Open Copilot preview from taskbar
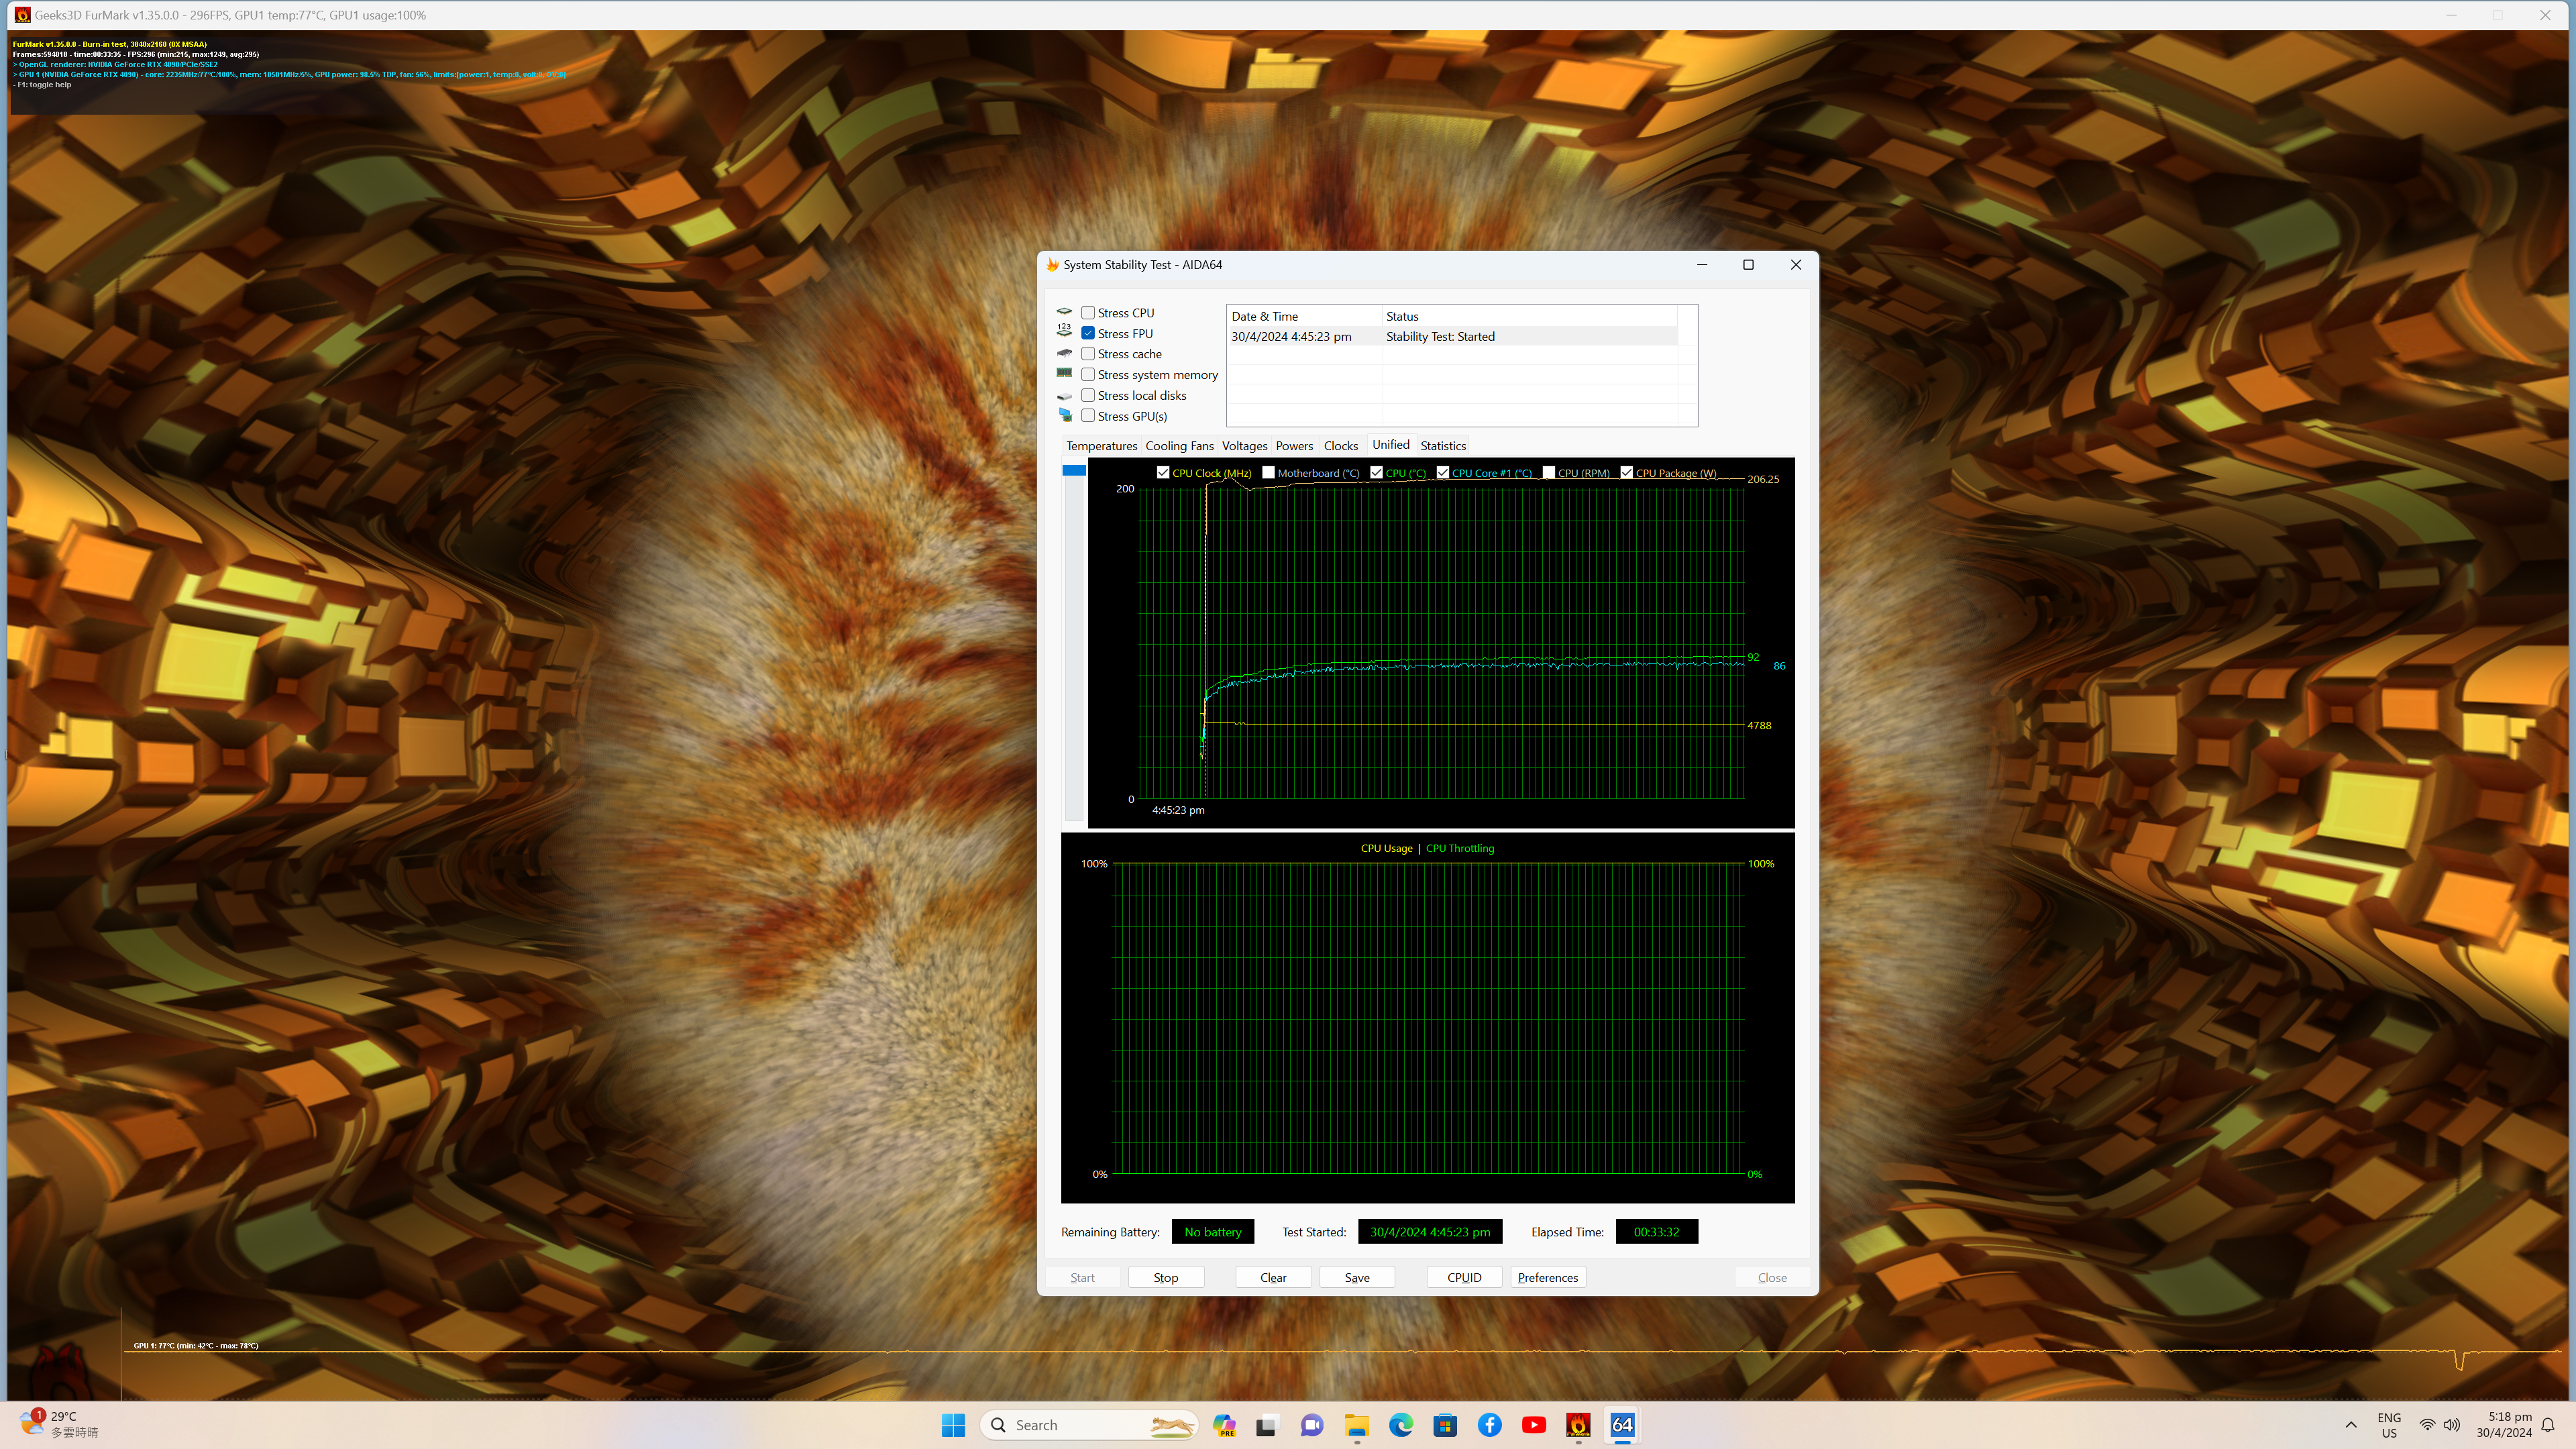The height and width of the screenshot is (1449, 2576). coord(1224,1425)
